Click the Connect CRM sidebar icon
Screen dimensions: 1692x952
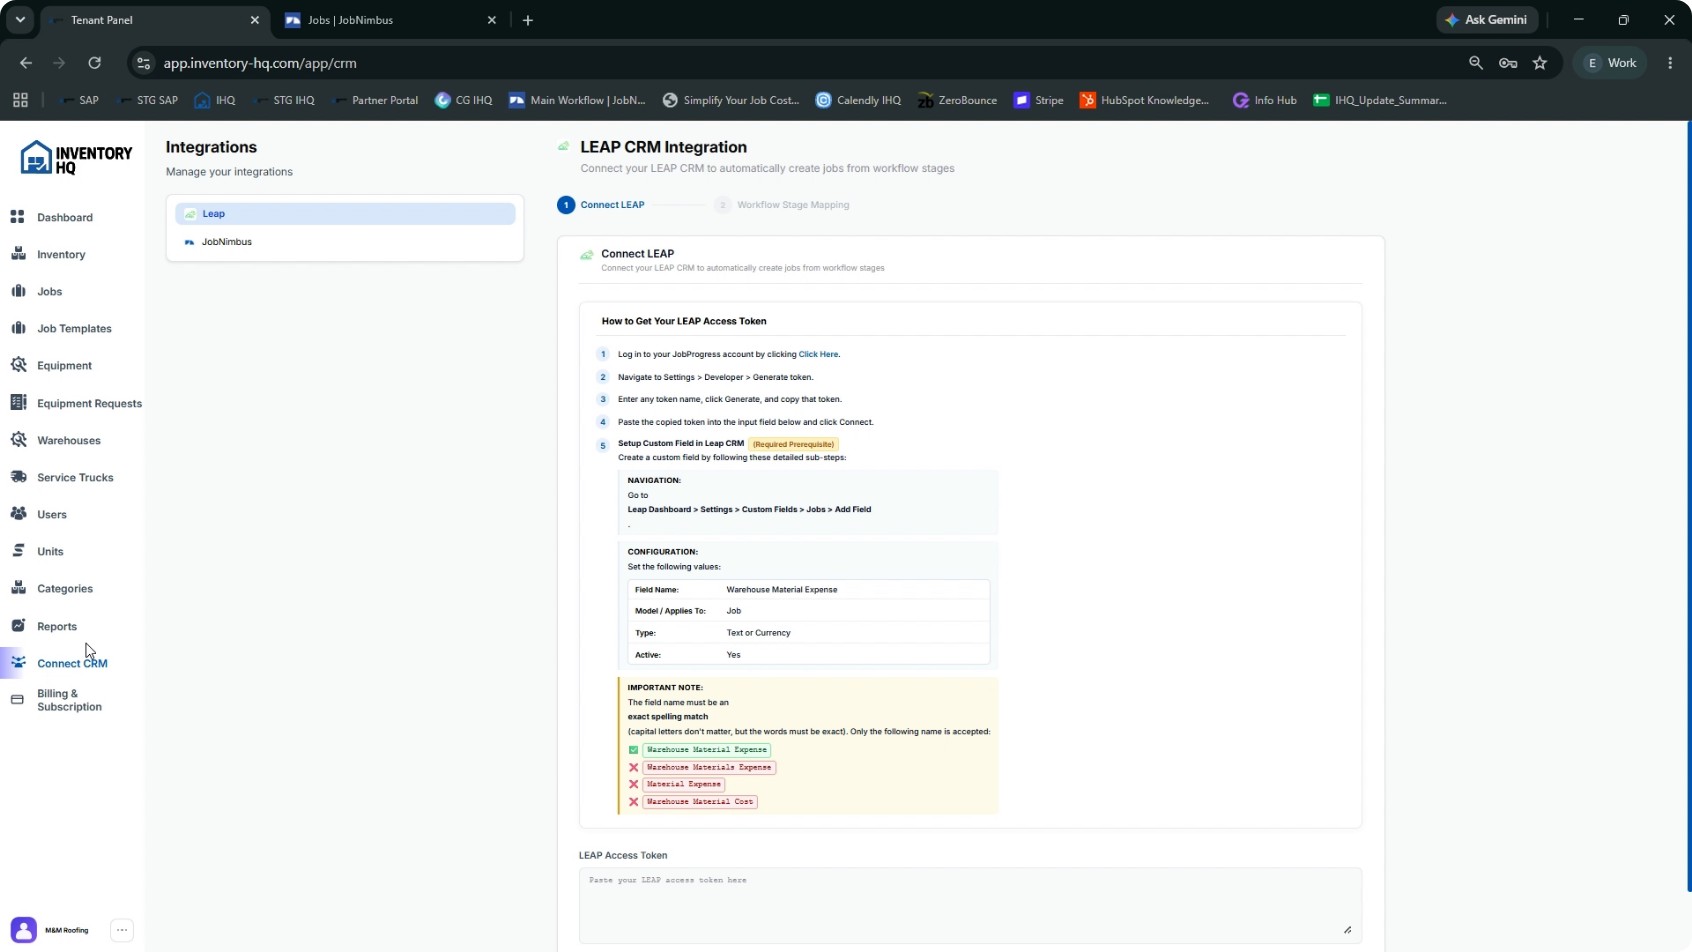[17, 663]
